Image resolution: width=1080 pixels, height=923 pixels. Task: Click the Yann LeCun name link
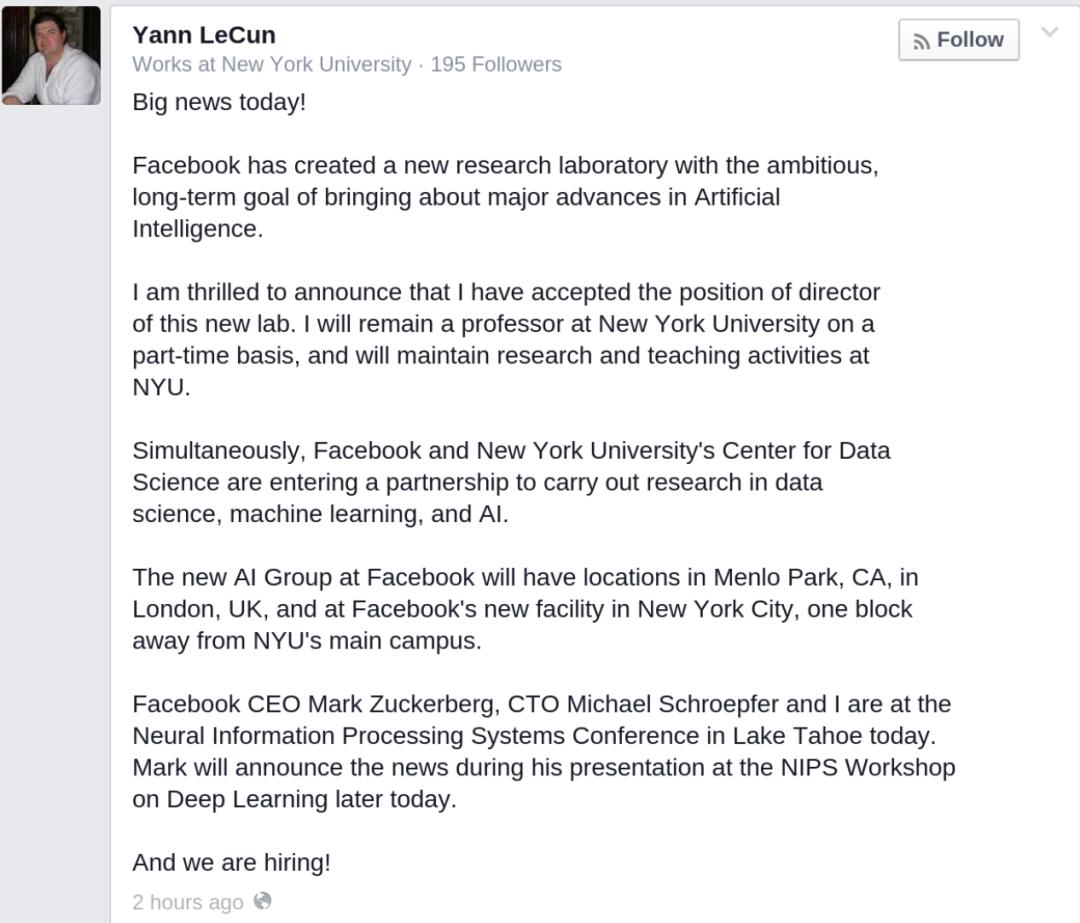pos(204,35)
